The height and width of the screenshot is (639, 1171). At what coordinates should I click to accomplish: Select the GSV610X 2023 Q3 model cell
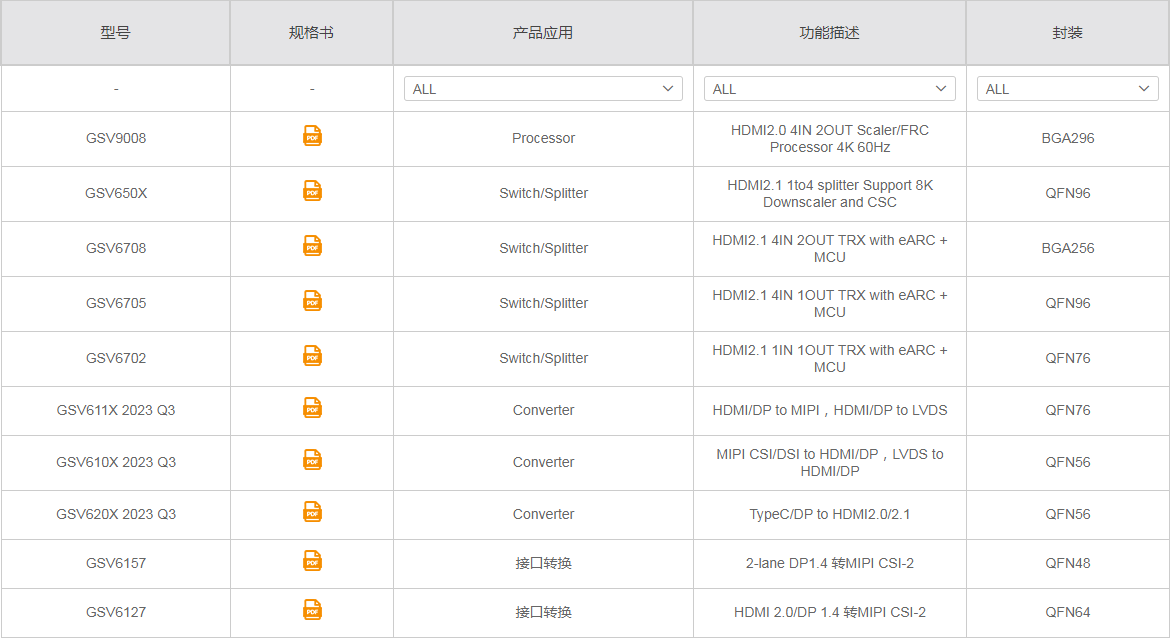(x=116, y=463)
